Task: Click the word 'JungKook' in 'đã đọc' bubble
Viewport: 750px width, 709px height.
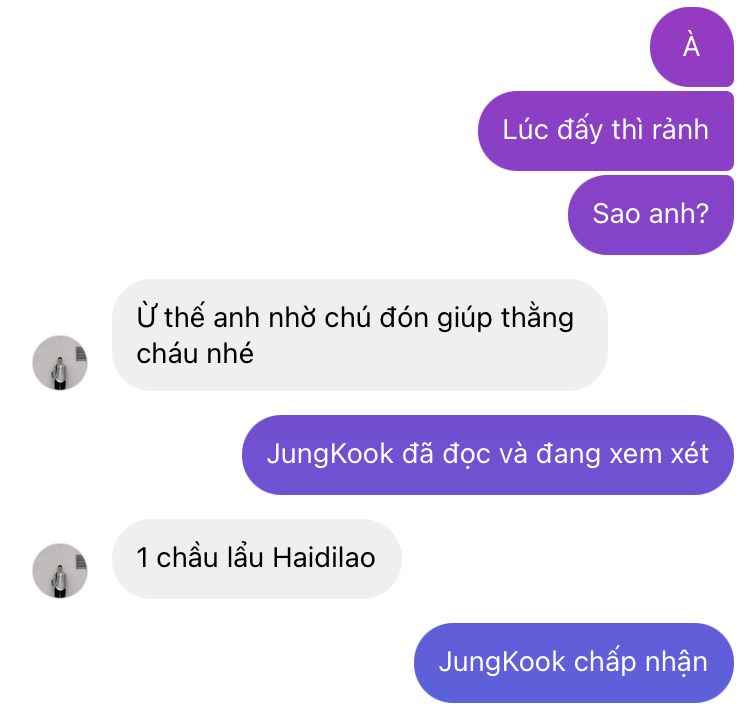Action: pos(330,454)
